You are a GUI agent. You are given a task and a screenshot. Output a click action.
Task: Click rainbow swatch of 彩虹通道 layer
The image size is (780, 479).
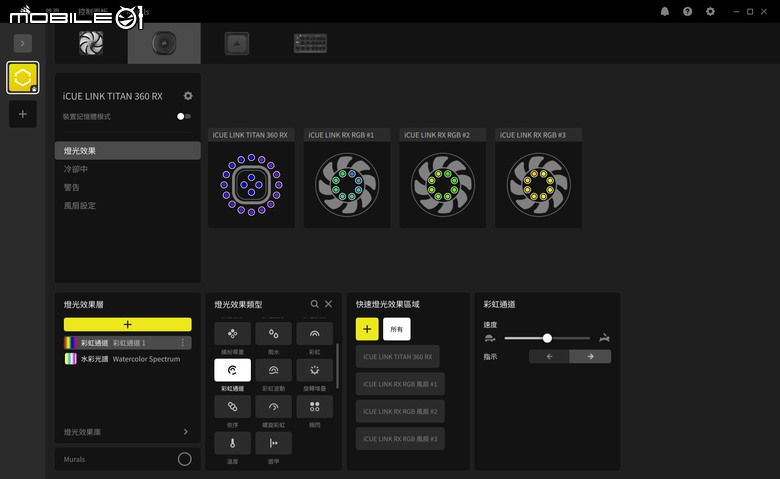[x=71, y=343]
